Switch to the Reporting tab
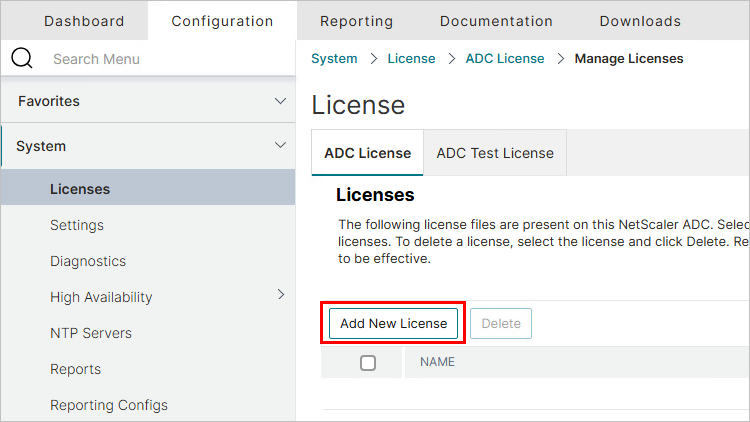 (356, 21)
